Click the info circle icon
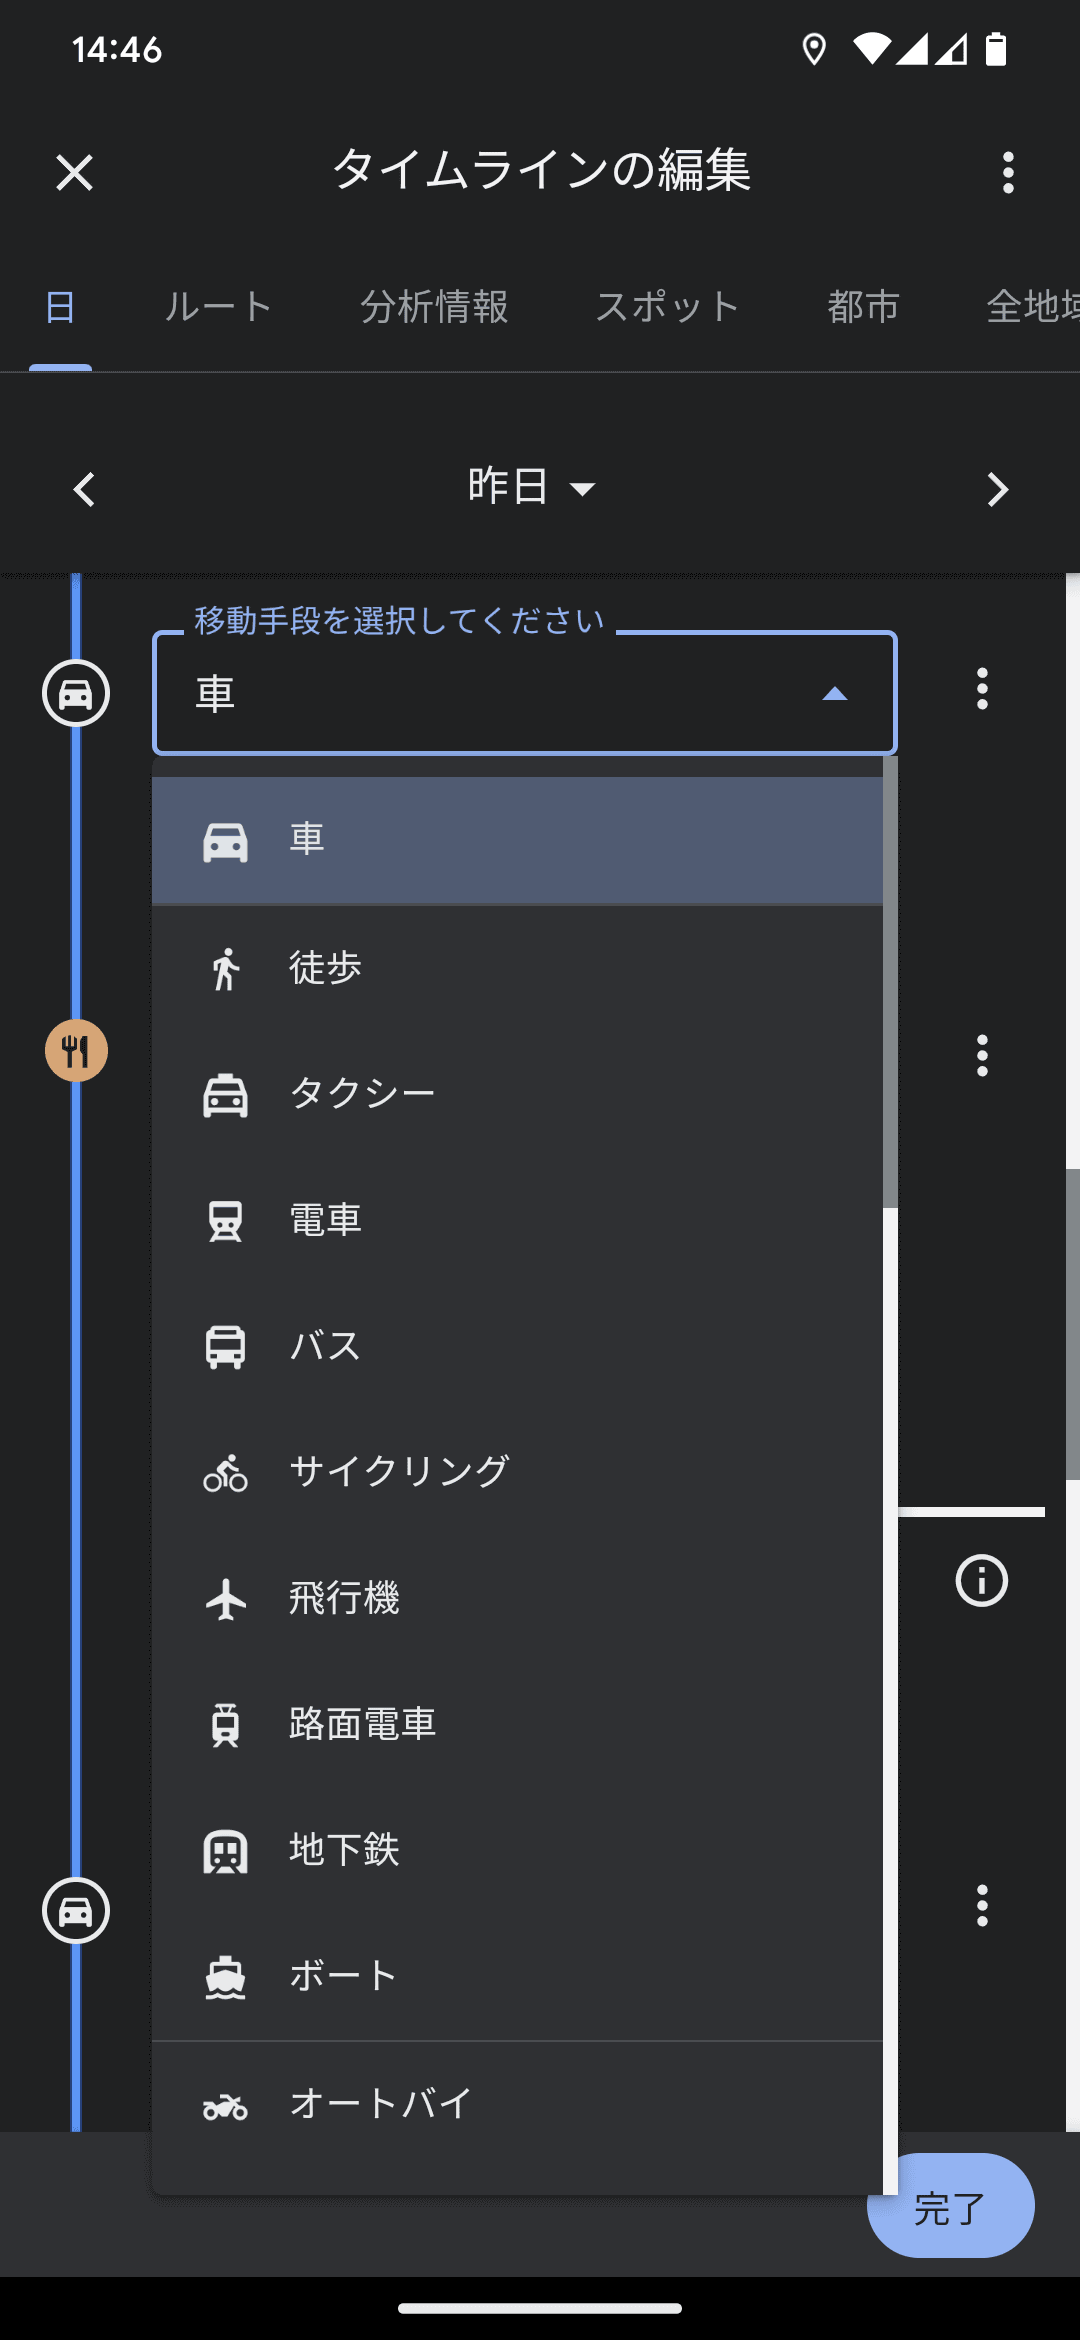This screenshot has height=2340, width=1080. point(981,1581)
